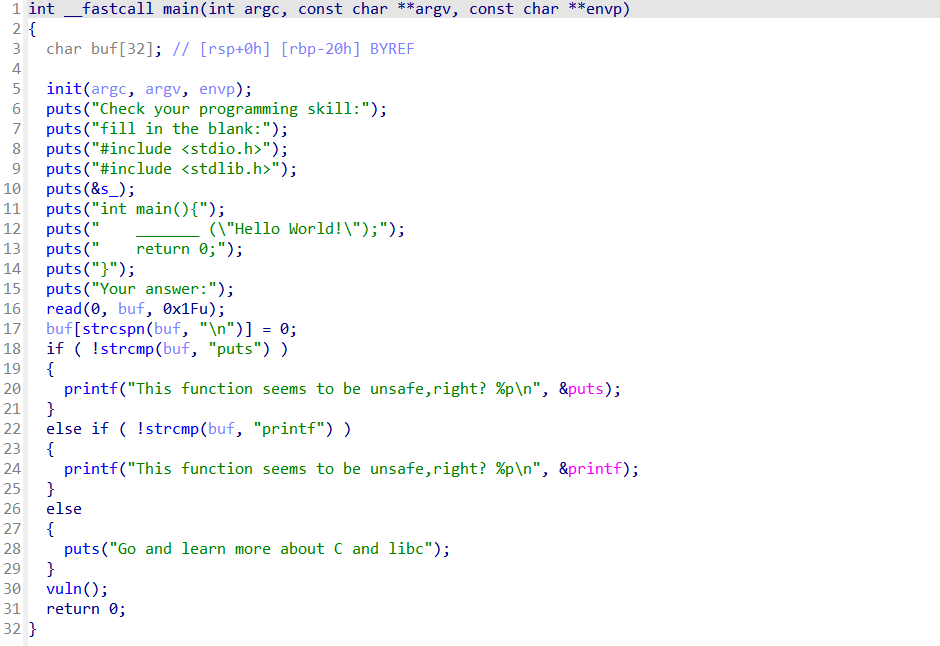Click the read function call
Image resolution: width=940 pixels, height=646 pixels.
click(64, 309)
